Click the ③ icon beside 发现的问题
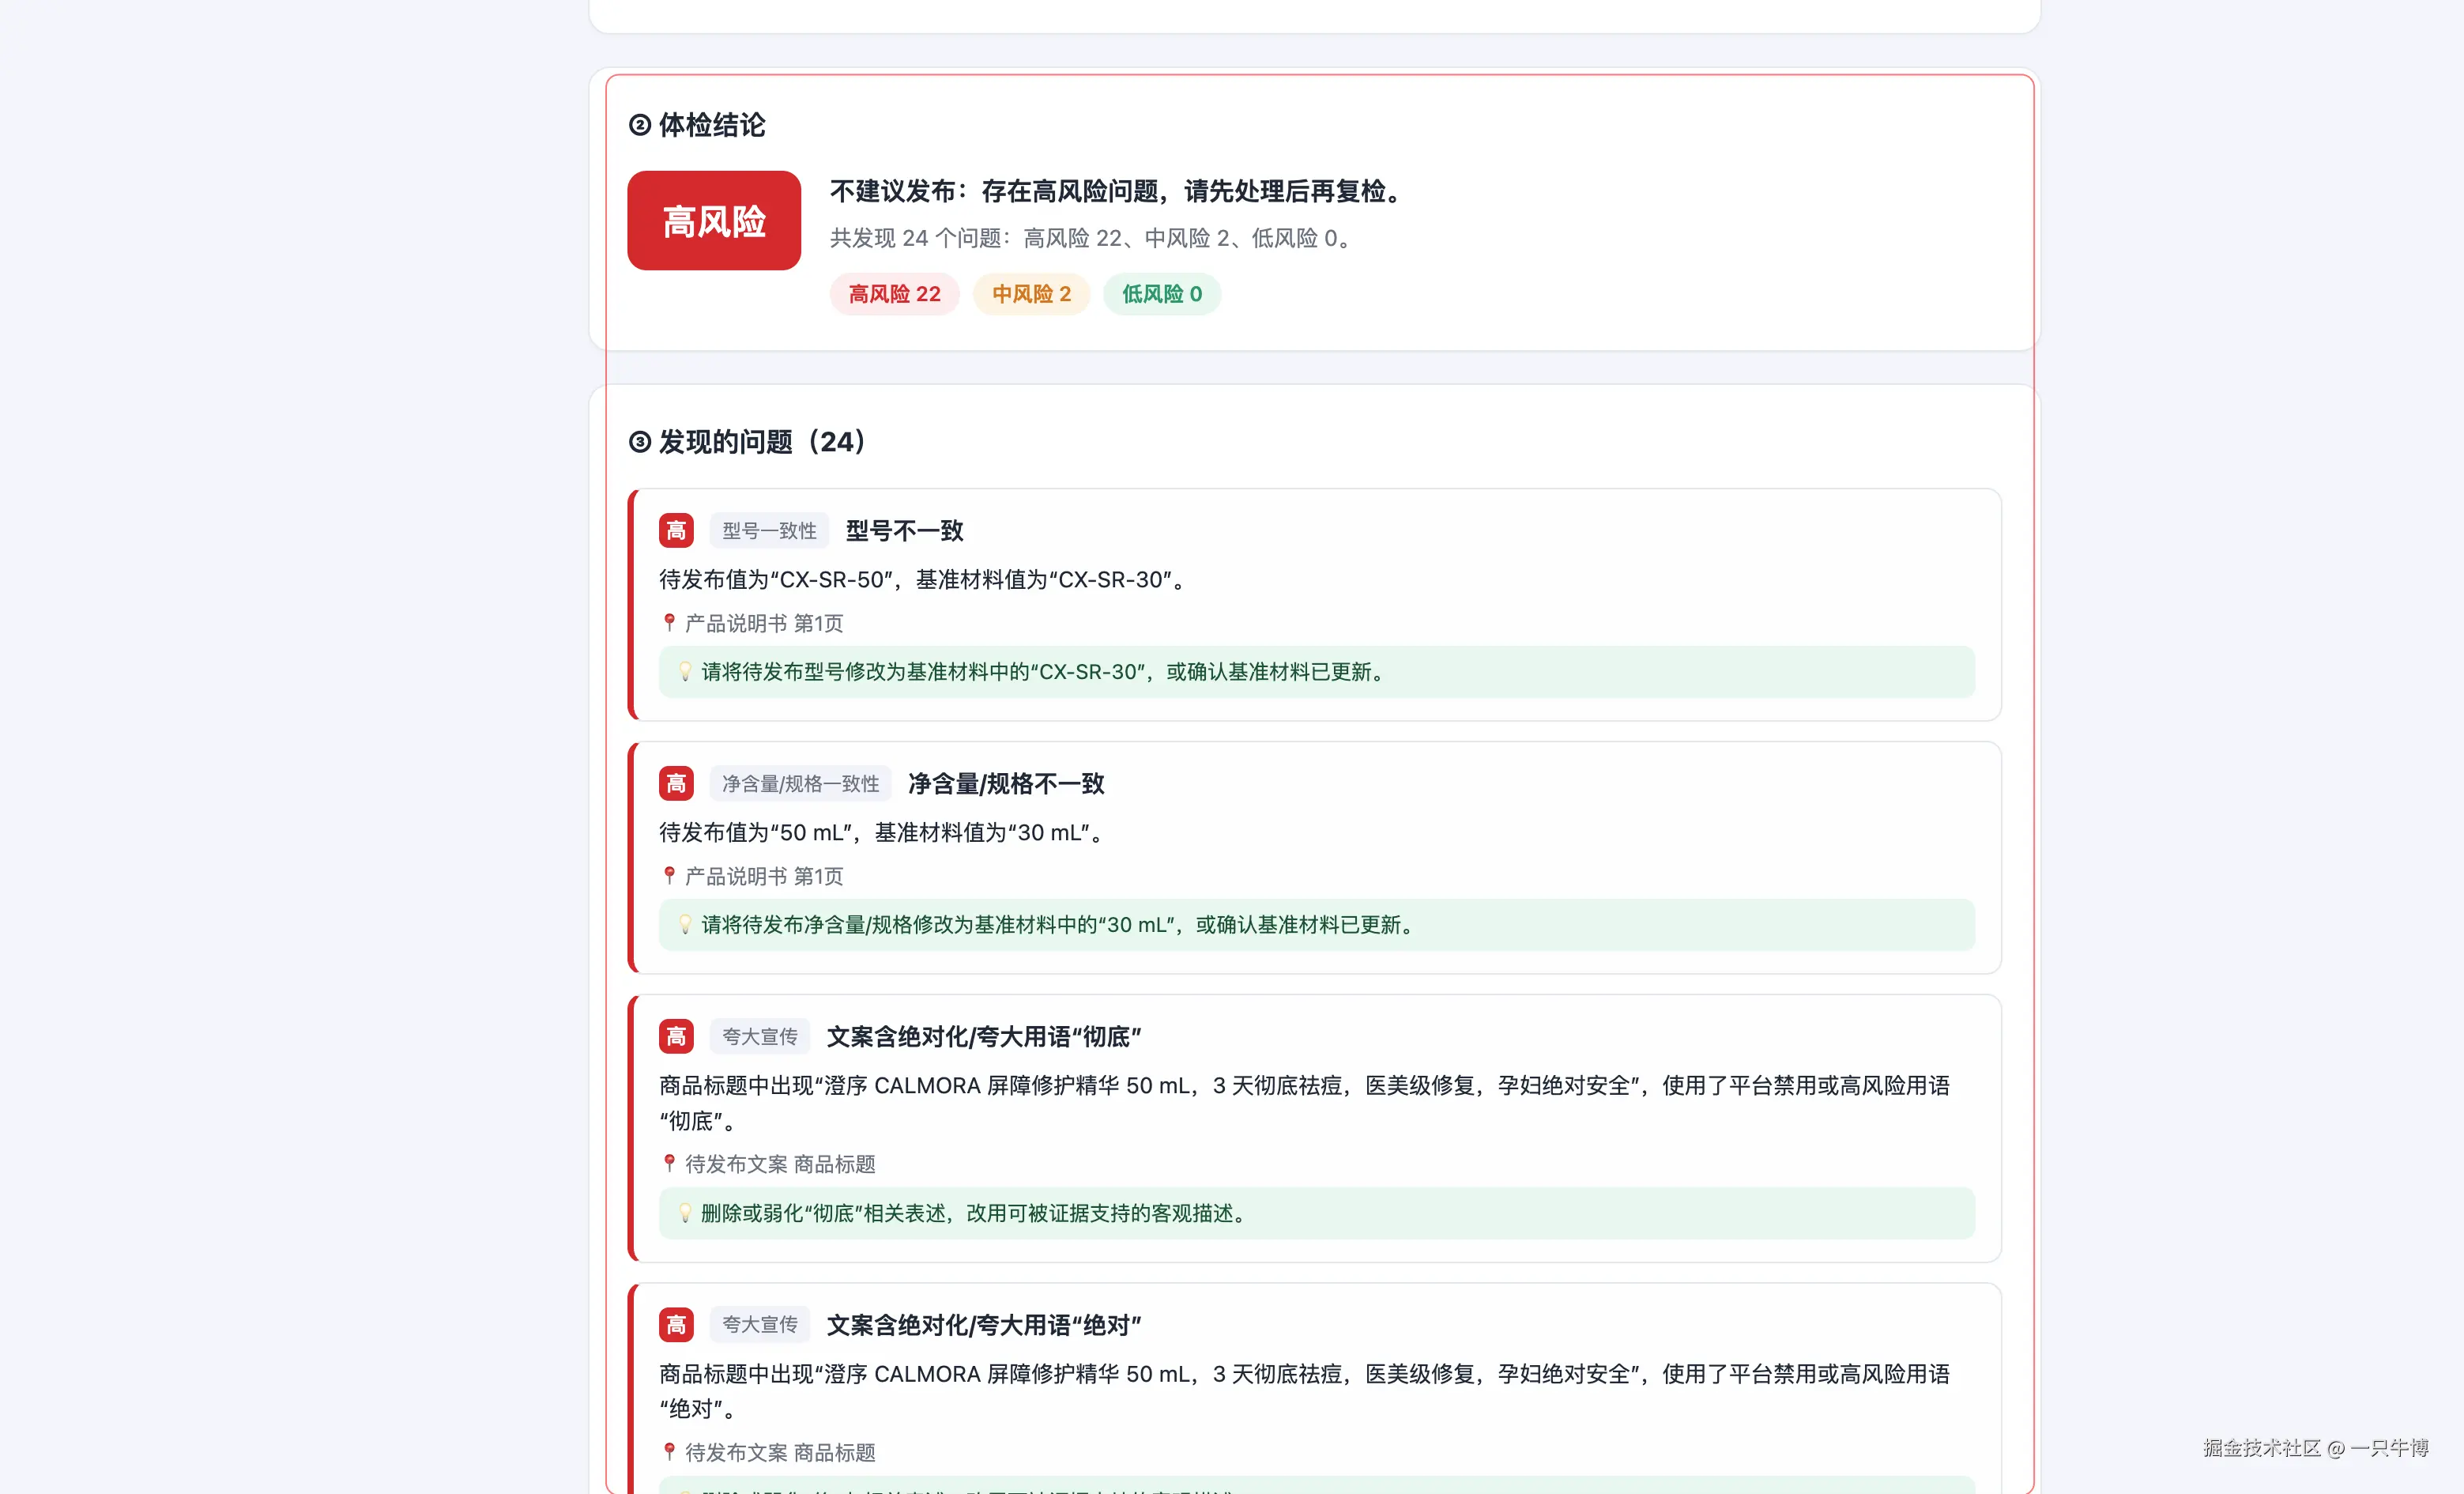 coord(640,442)
